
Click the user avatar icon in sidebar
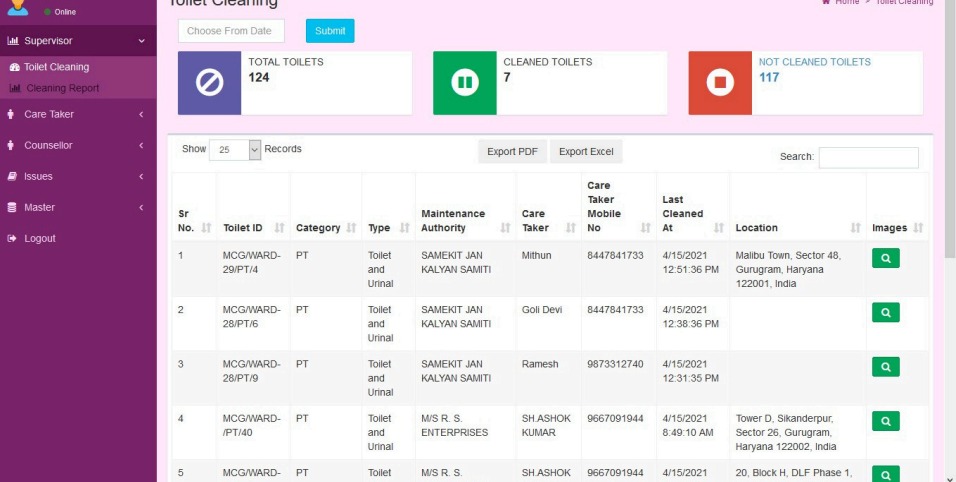18,7
